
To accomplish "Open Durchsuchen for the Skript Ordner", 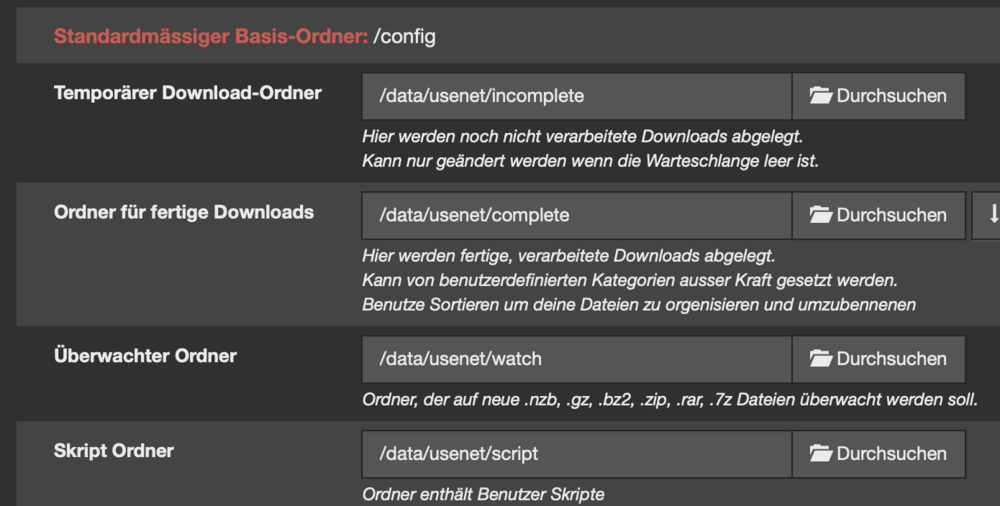I will point(878,454).
